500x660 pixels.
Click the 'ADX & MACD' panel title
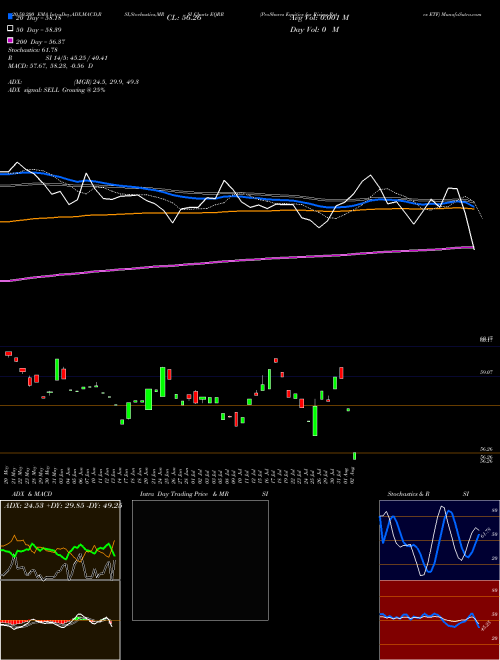pyautogui.click(x=32, y=494)
